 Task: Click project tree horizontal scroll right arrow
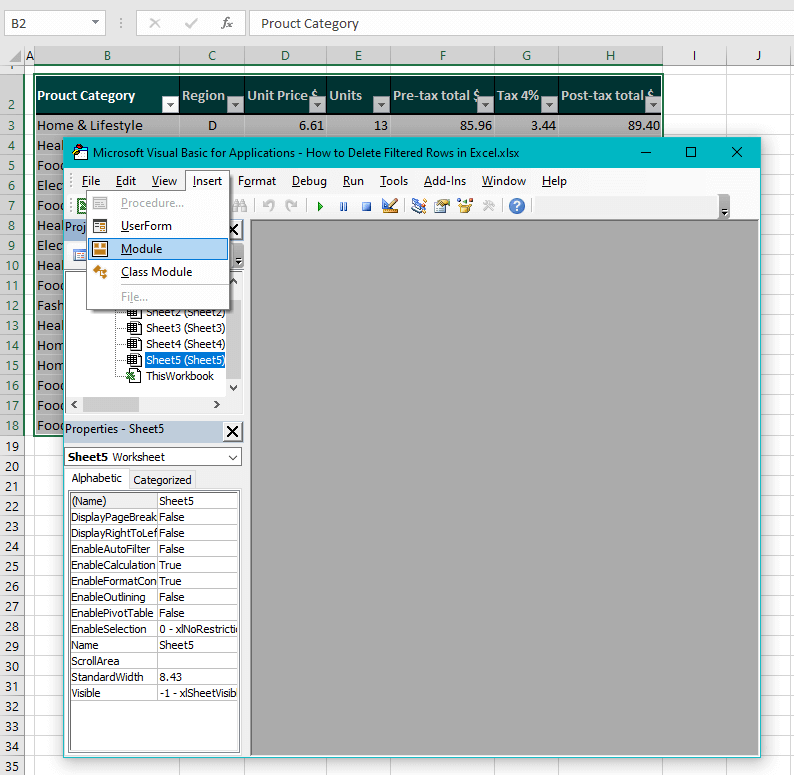coord(217,404)
